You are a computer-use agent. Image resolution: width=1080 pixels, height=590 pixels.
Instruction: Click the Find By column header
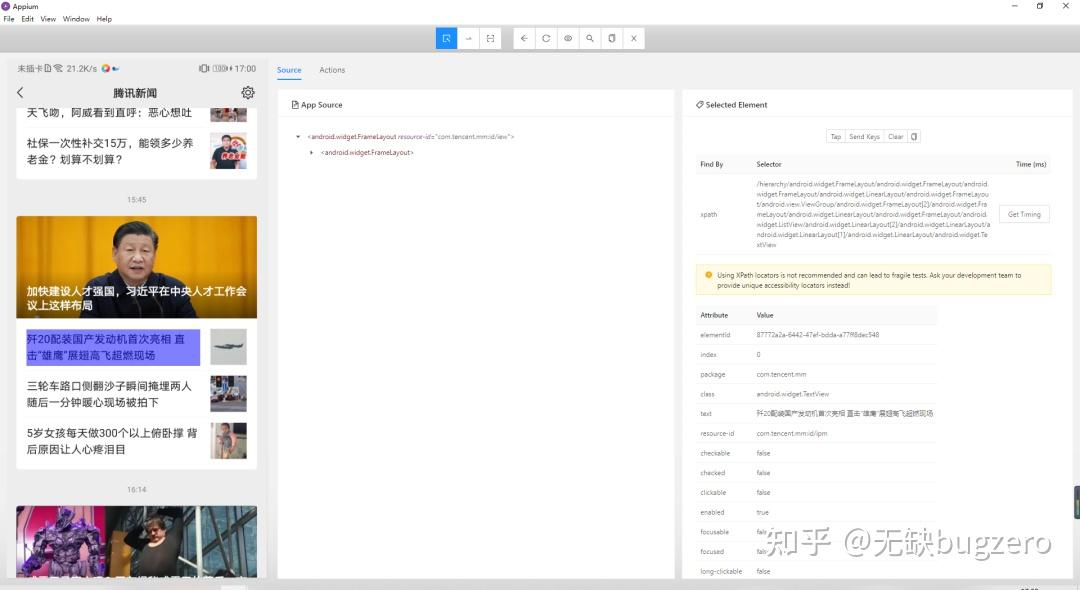[x=712, y=164]
